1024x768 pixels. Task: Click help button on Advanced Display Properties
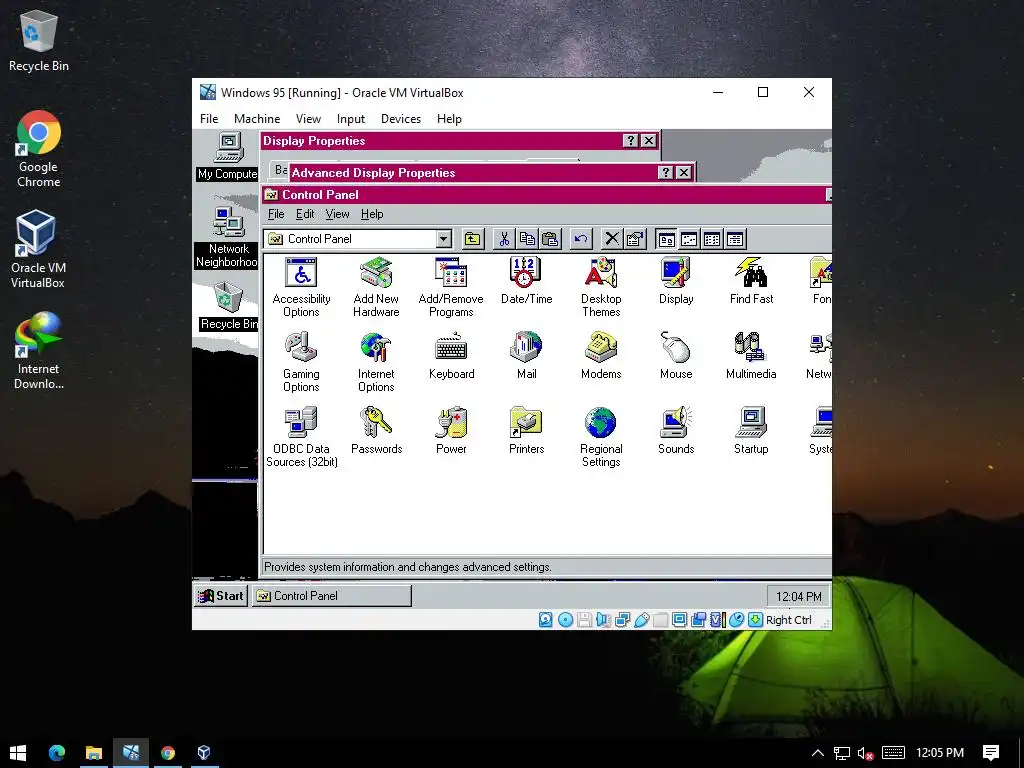tap(665, 172)
